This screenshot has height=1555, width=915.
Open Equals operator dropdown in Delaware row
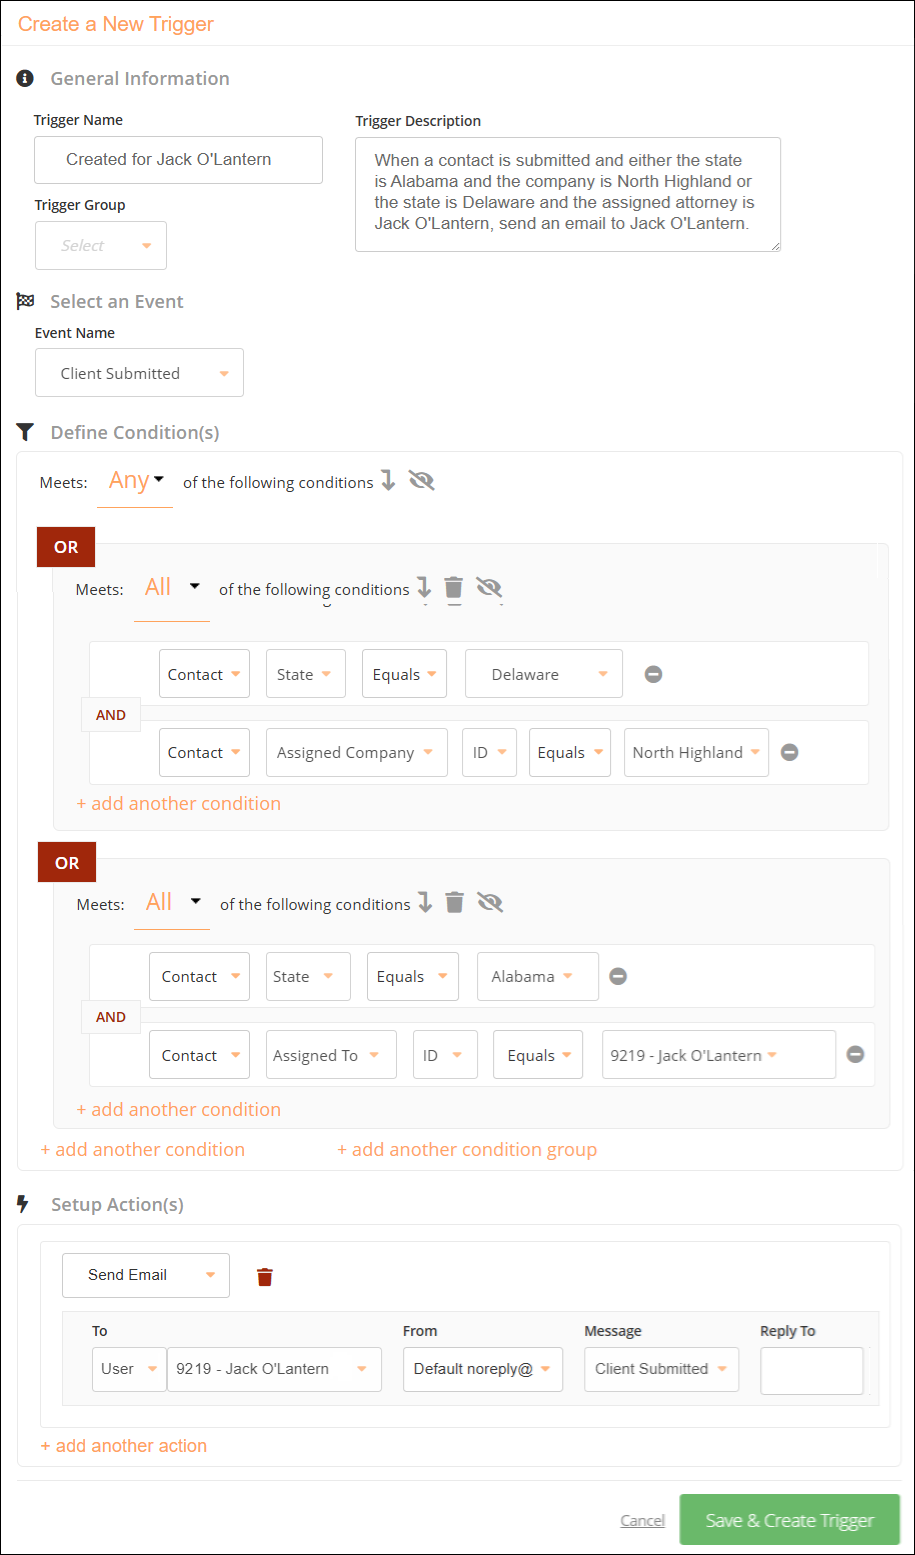[x=404, y=674]
